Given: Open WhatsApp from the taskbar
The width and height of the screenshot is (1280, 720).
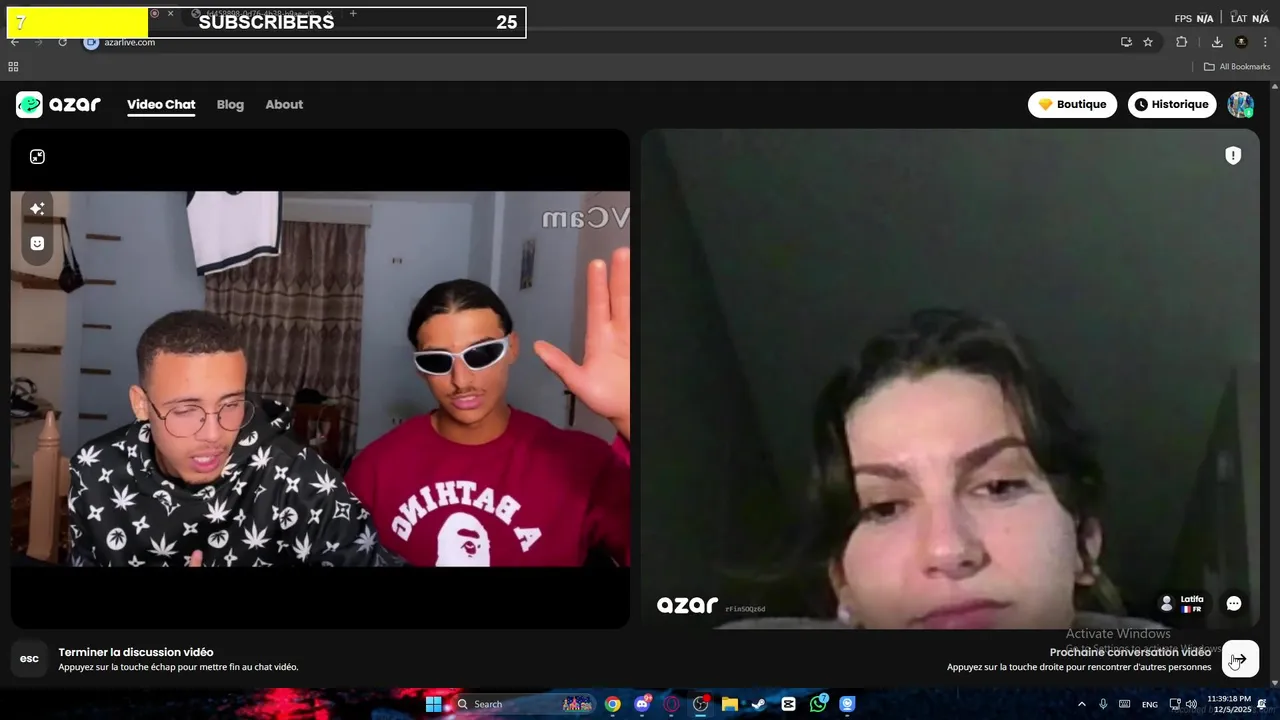Looking at the screenshot, I should [818, 704].
